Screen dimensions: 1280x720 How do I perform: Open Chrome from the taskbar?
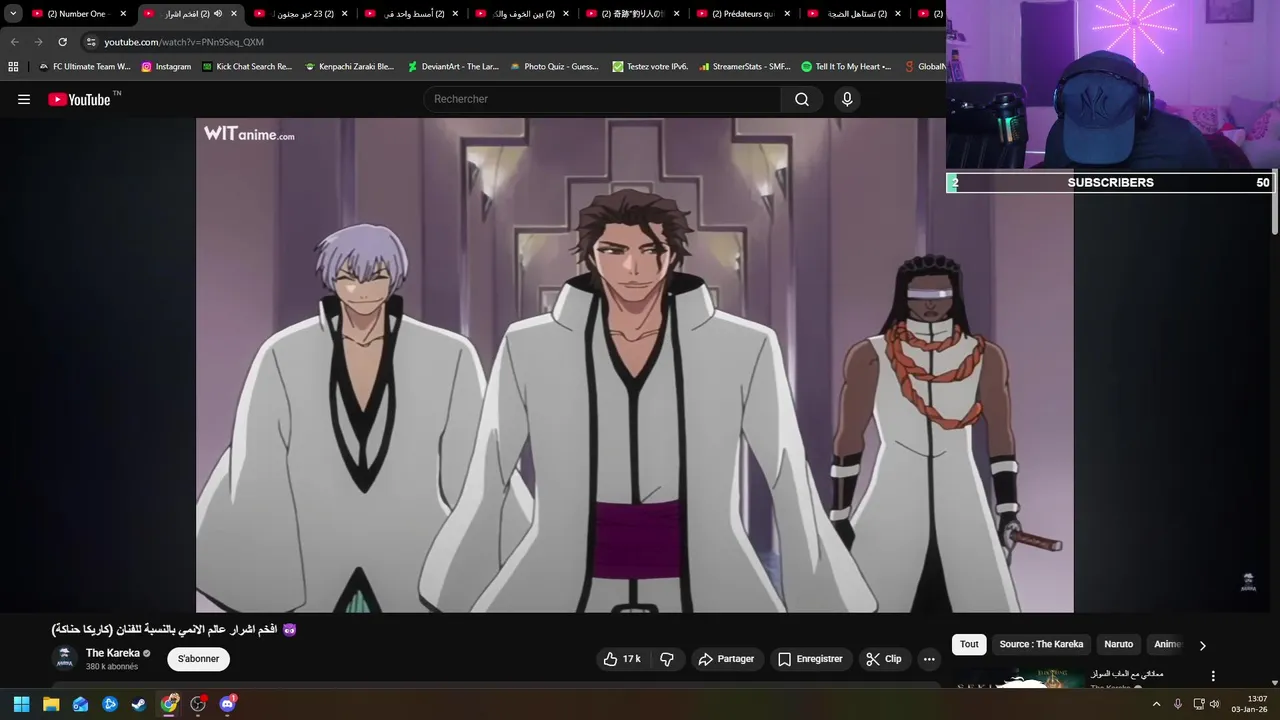(169, 704)
